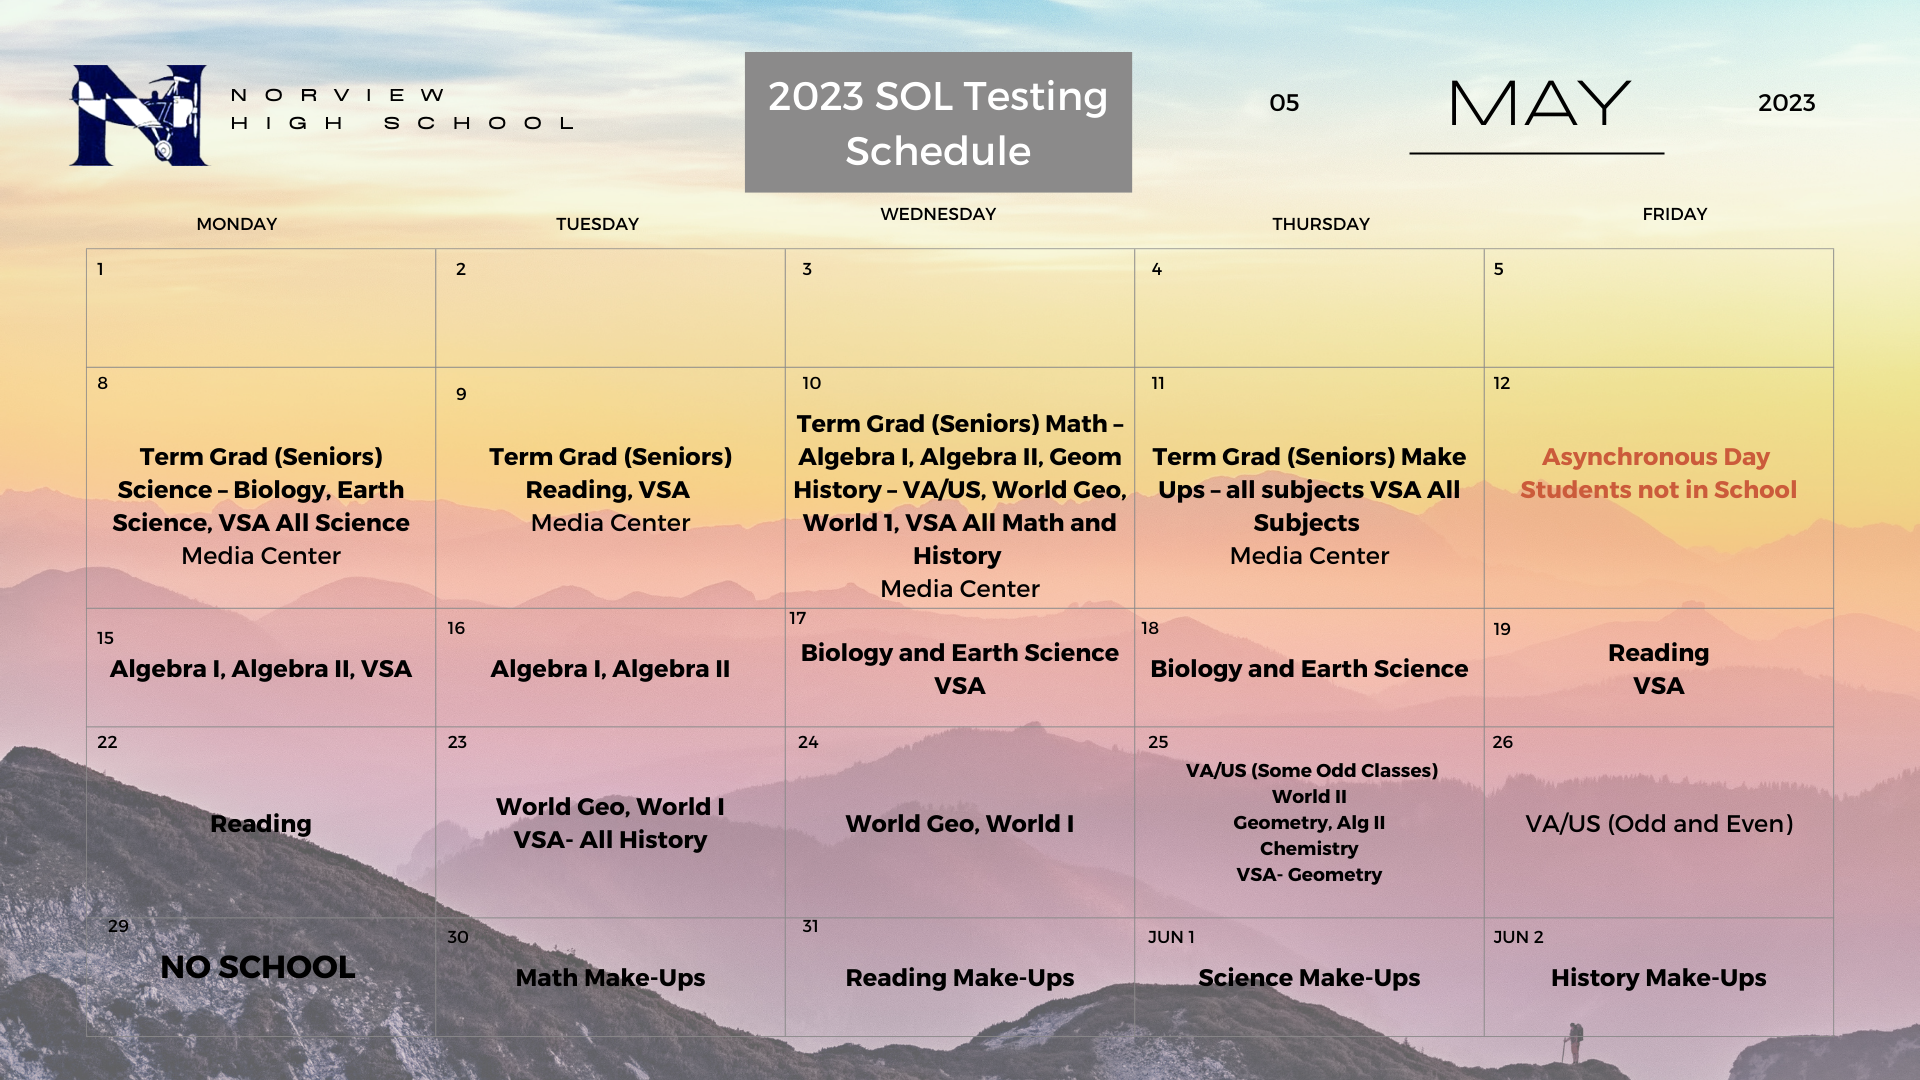This screenshot has height=1080, width=1920.
Task: Click the hiker figure at bottom right
Action: pyautogui.click(x=1575, y=1041)
